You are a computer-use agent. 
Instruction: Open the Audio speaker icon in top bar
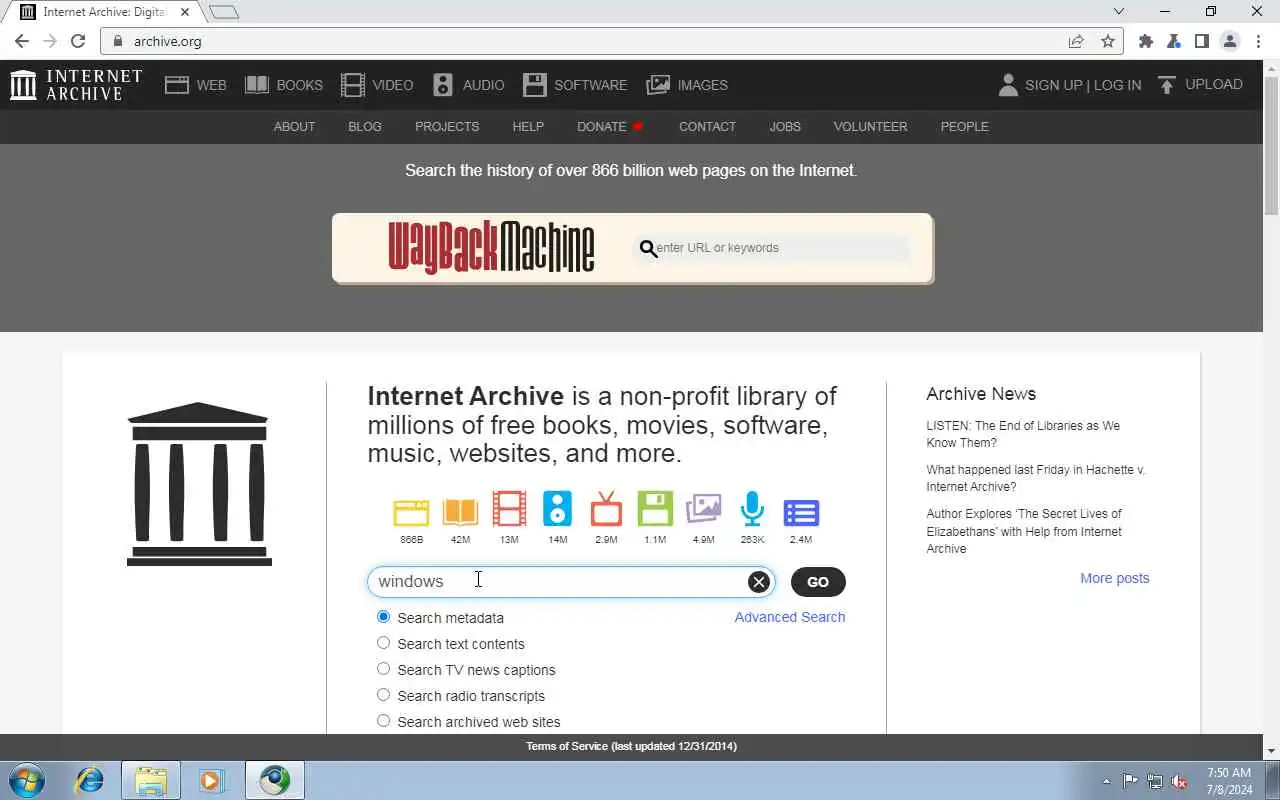click(443, 85)
